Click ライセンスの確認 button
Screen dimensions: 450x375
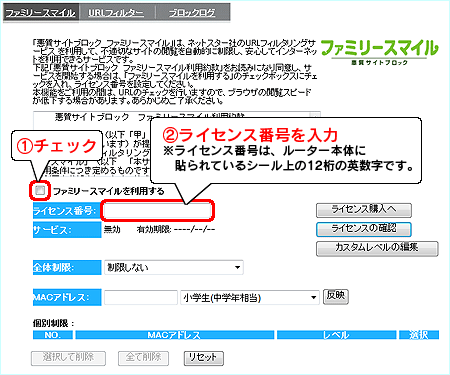[364, 229]
